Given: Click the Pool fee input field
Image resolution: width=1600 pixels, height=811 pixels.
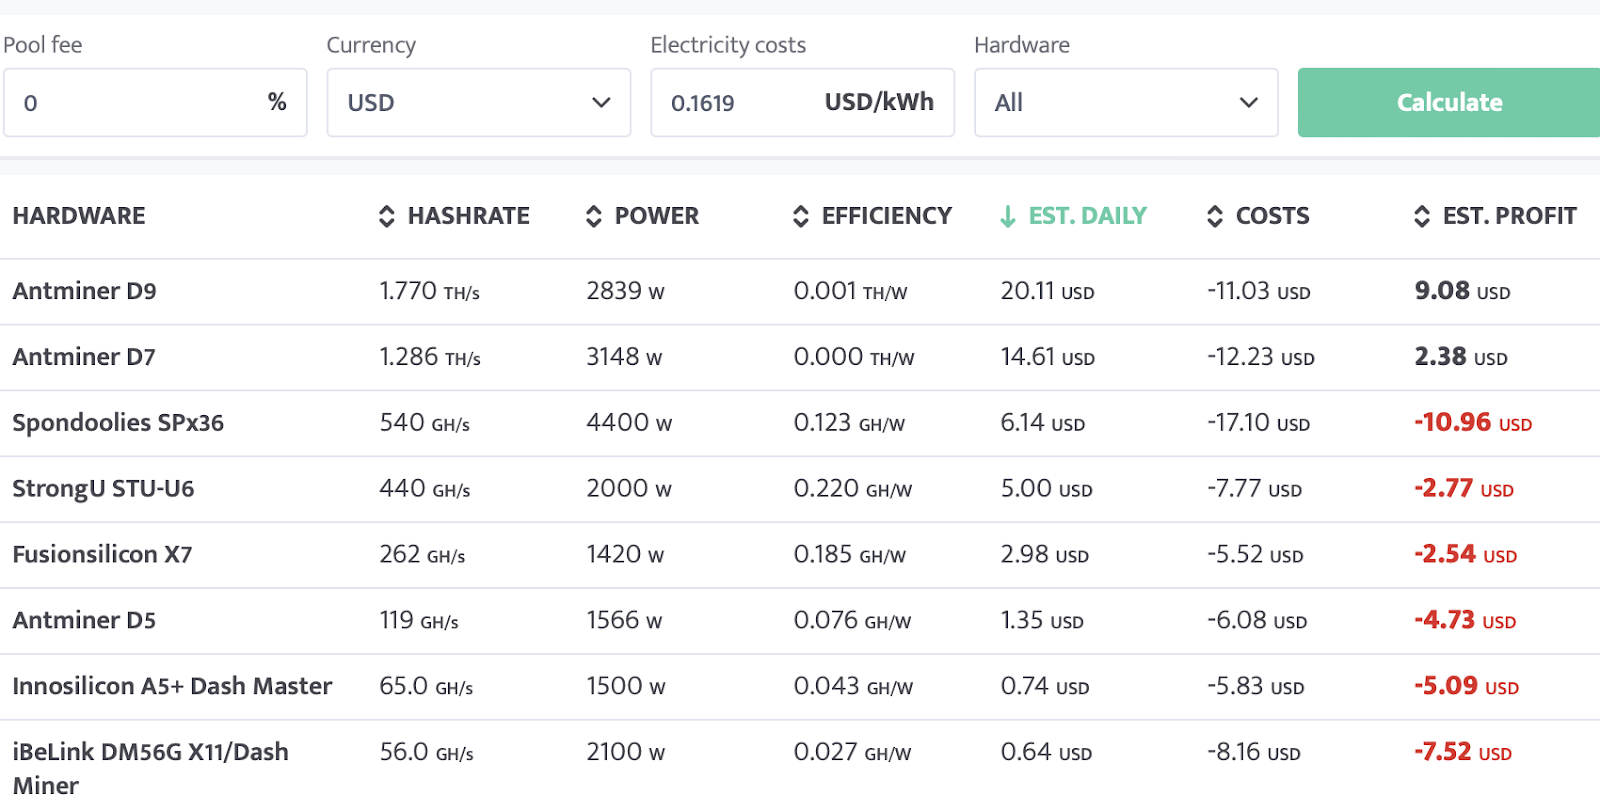Looking at the screenshot, I should point(155,102).
